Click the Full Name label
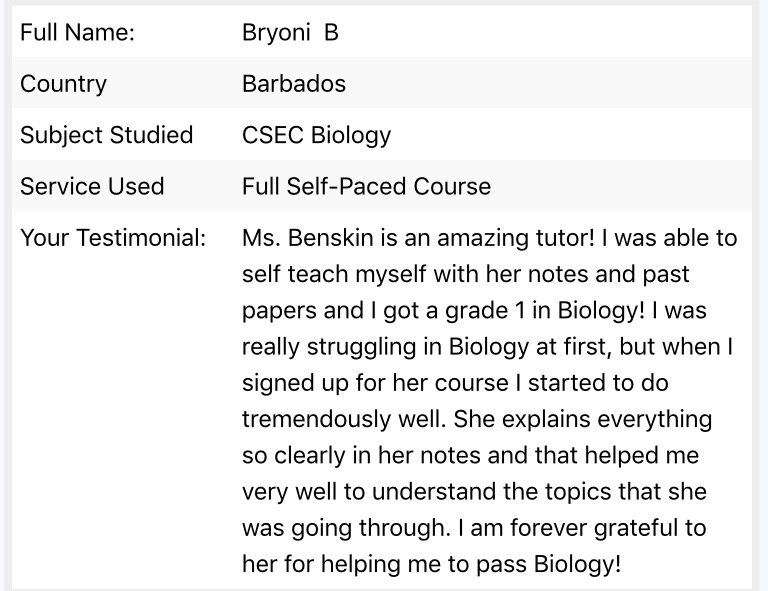 click(77, 32)
